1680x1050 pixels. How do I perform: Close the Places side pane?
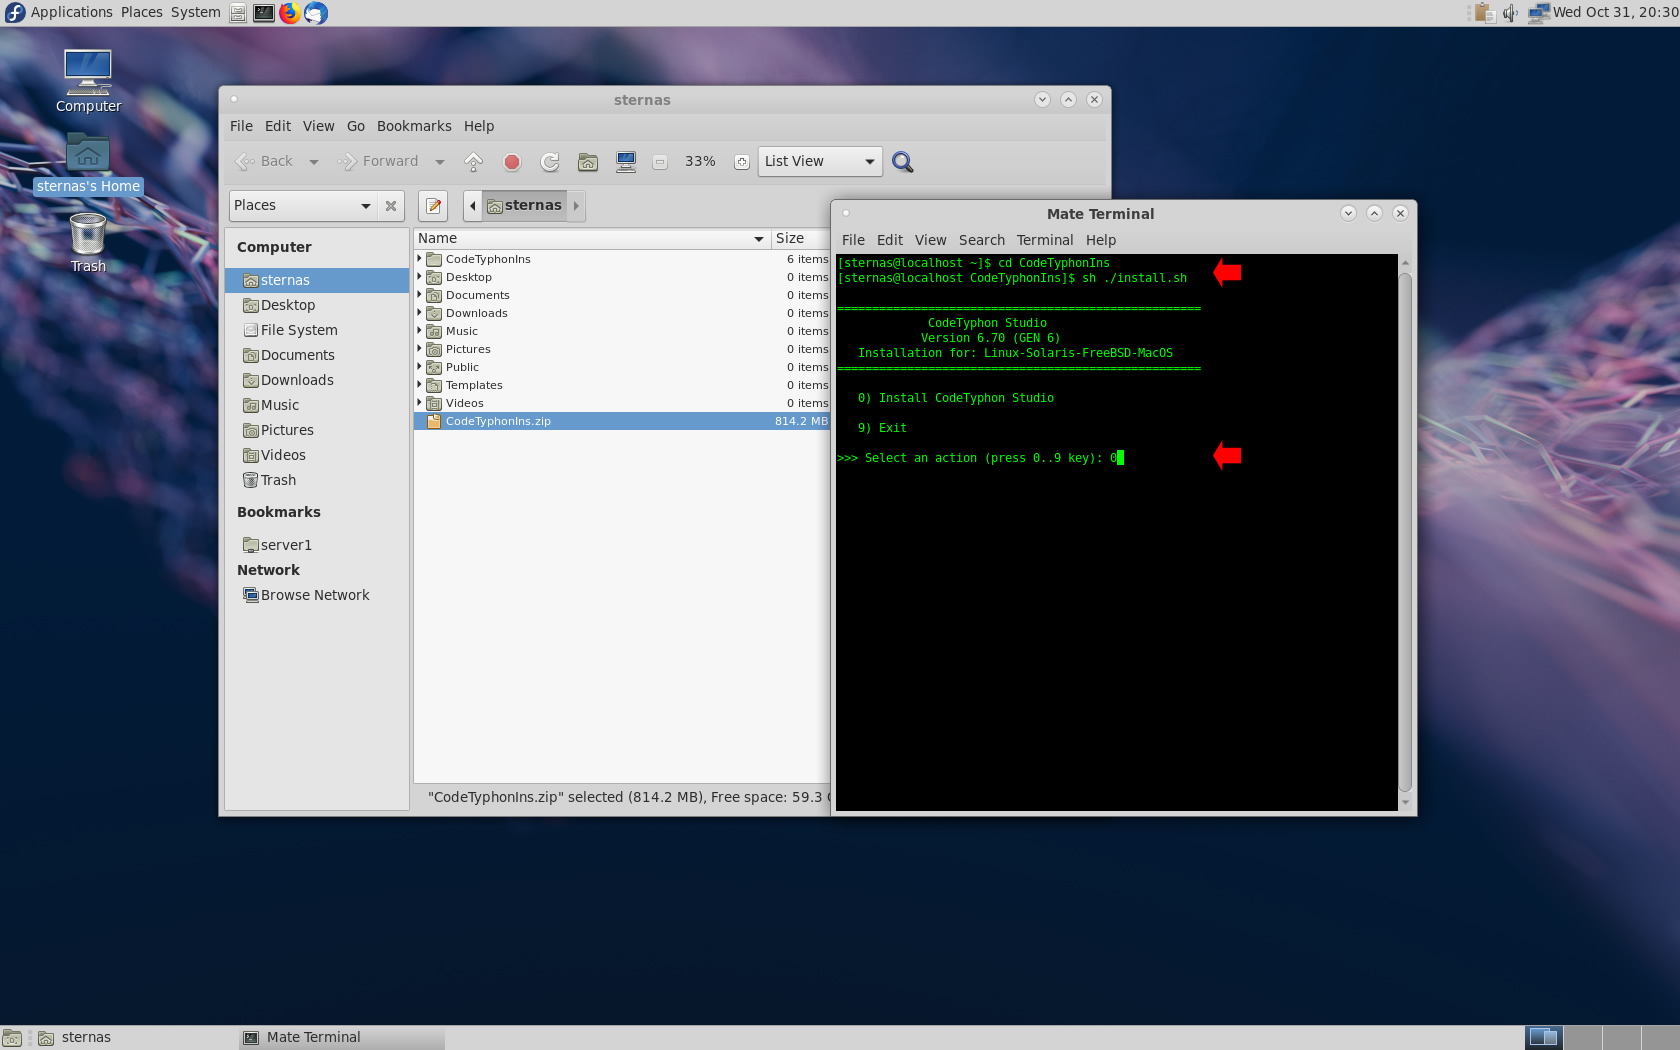pos(391,206)
